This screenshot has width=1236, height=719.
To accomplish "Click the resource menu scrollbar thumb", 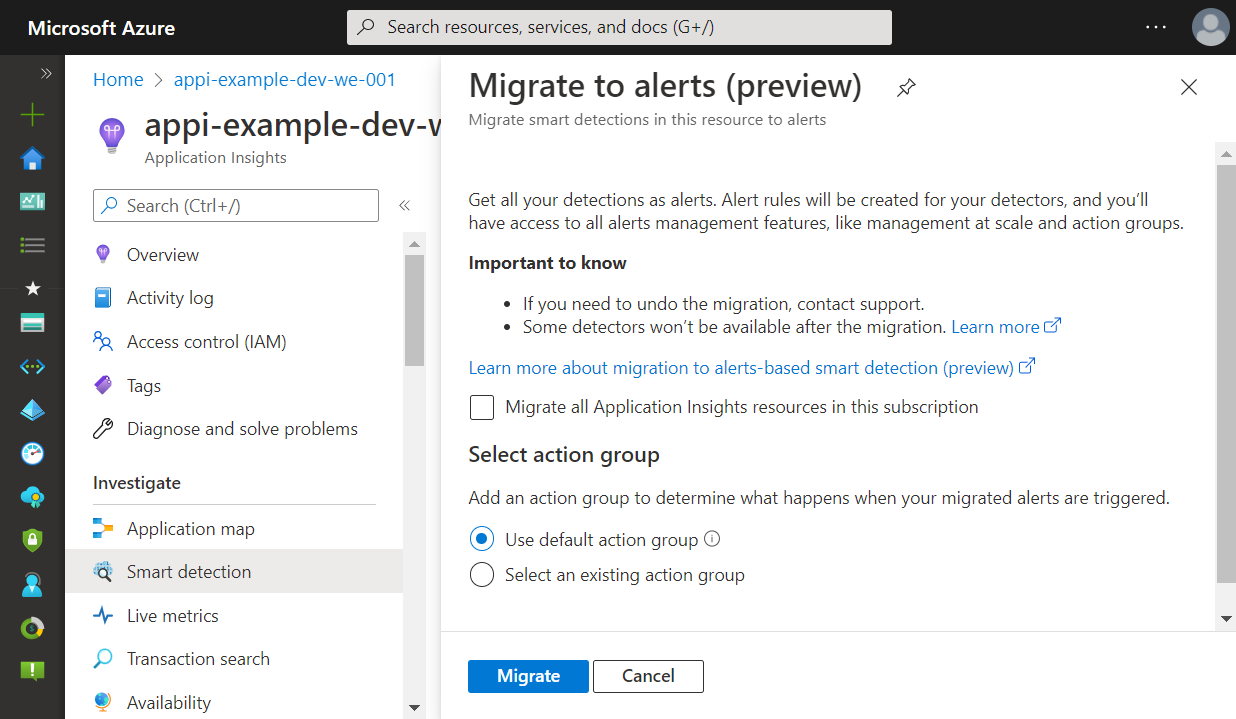I will coord(415,310).
